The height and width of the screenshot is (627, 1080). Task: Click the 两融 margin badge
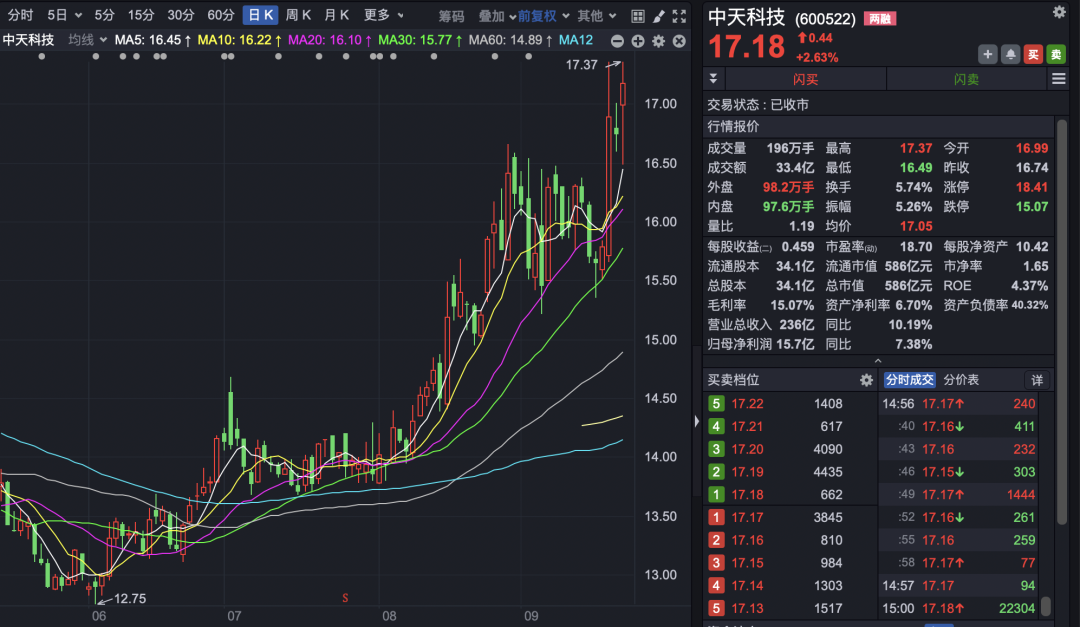(880, 19)
